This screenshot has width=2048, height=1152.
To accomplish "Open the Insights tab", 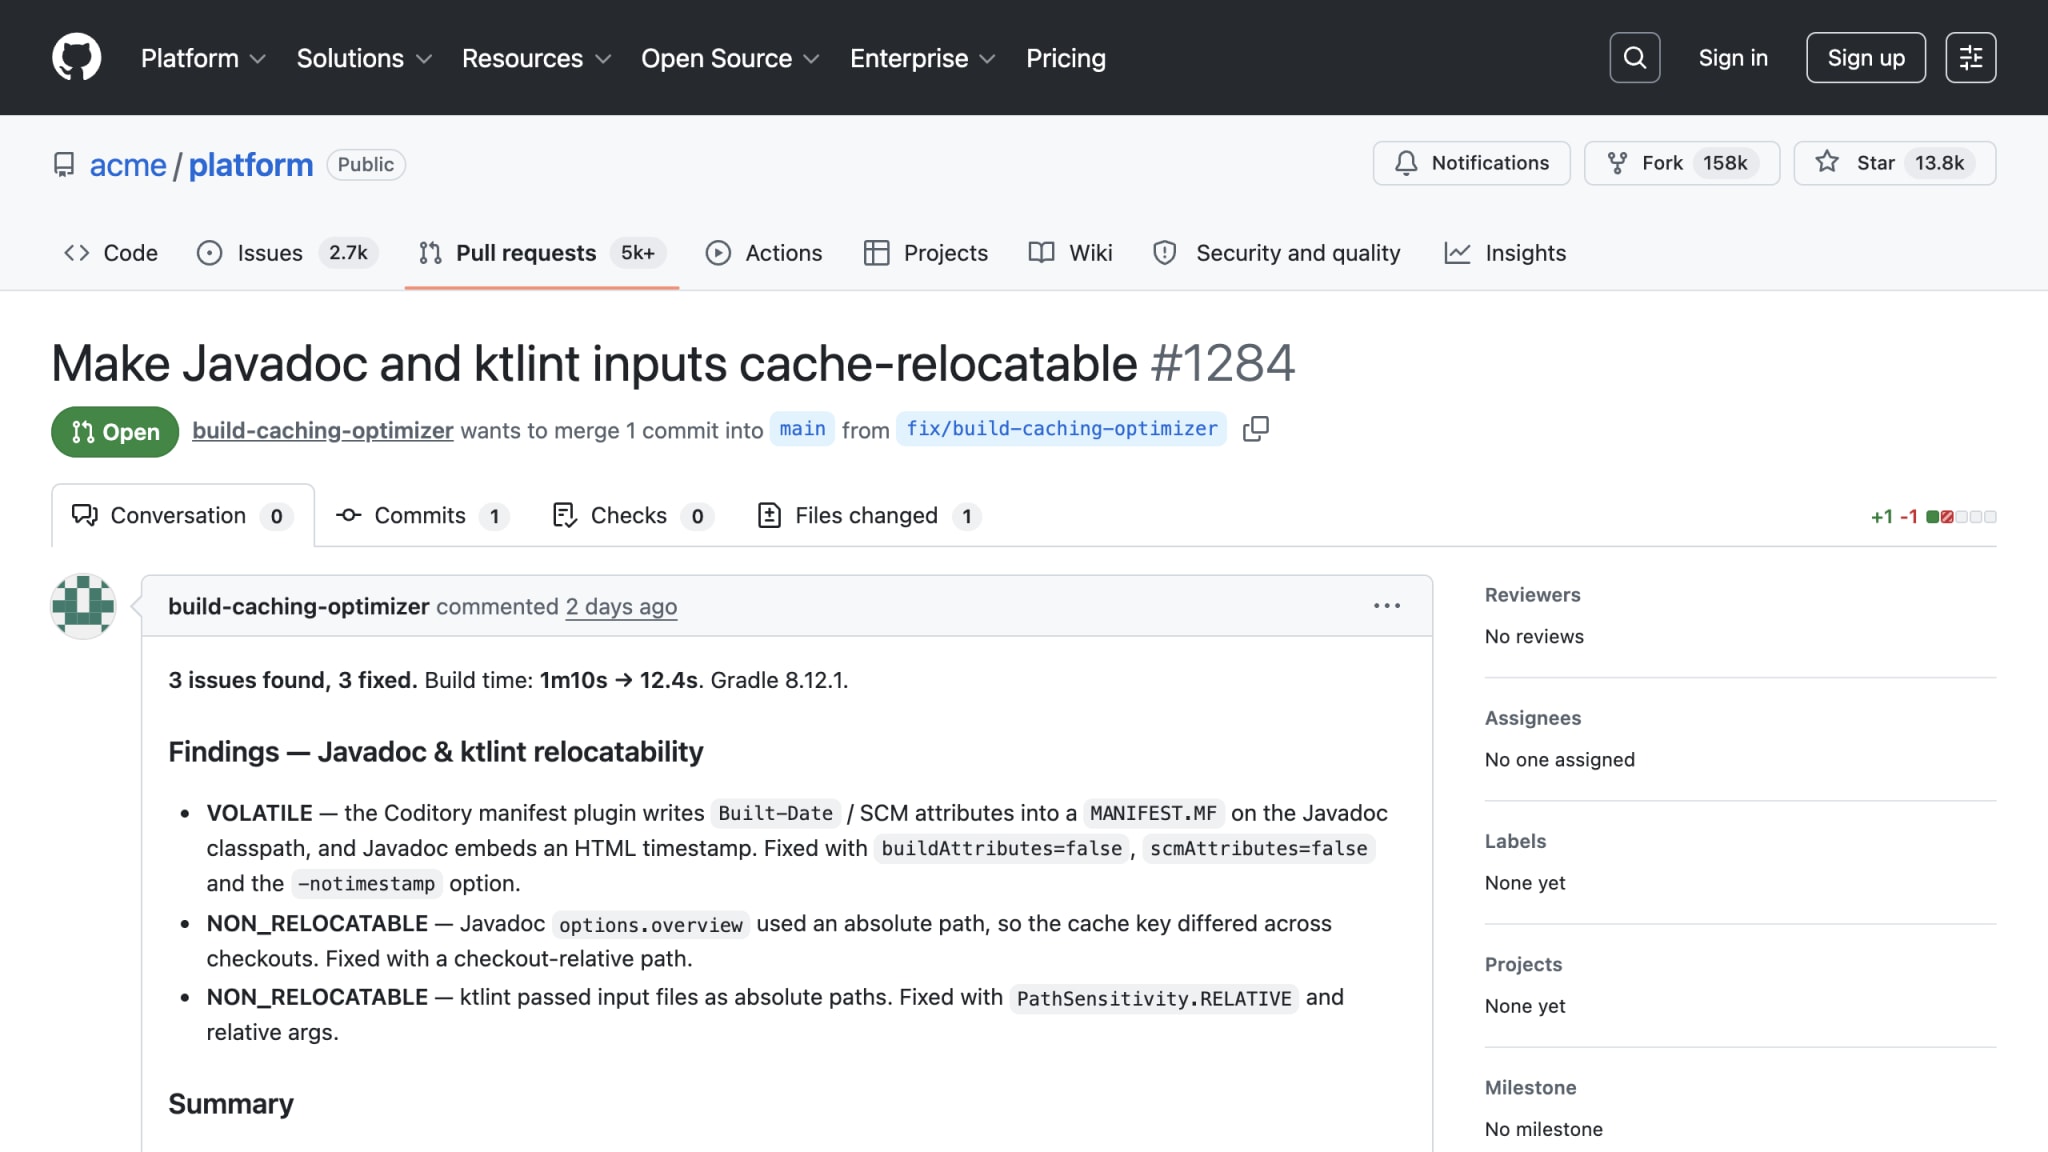I will coord(1506,253).
